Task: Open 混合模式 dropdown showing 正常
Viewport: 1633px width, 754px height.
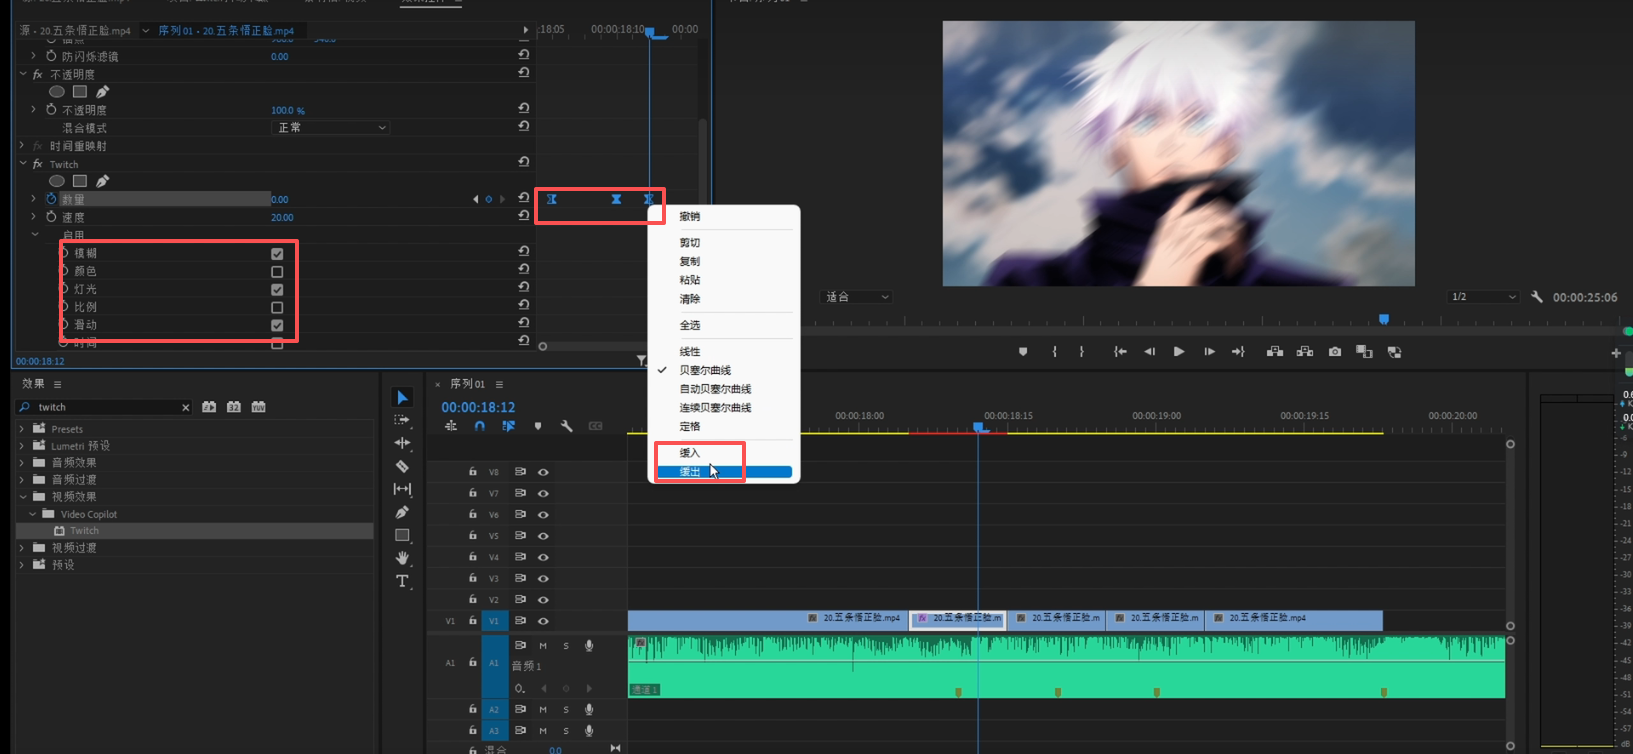Action: 330,128
